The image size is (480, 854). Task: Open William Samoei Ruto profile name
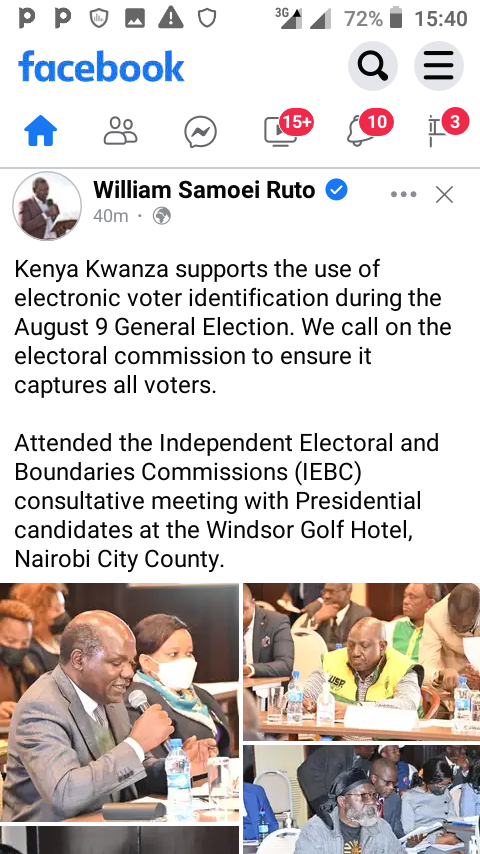204,190
